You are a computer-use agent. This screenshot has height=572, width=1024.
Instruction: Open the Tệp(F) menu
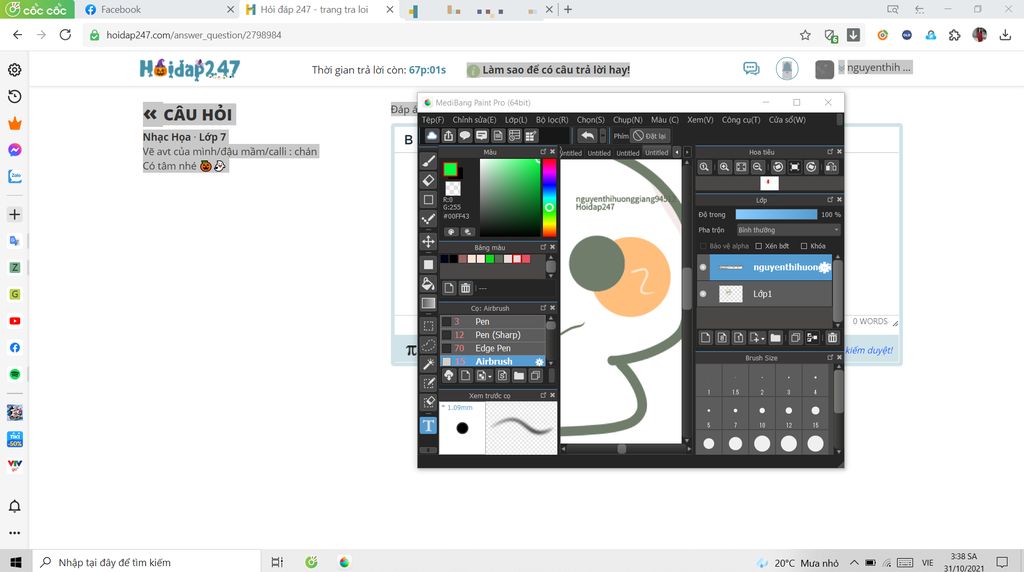(432, 120)
